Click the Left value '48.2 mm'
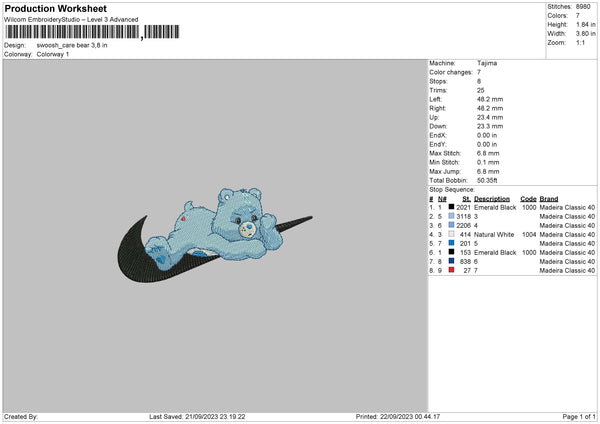The image size is (600, 424). coord(490,99)
